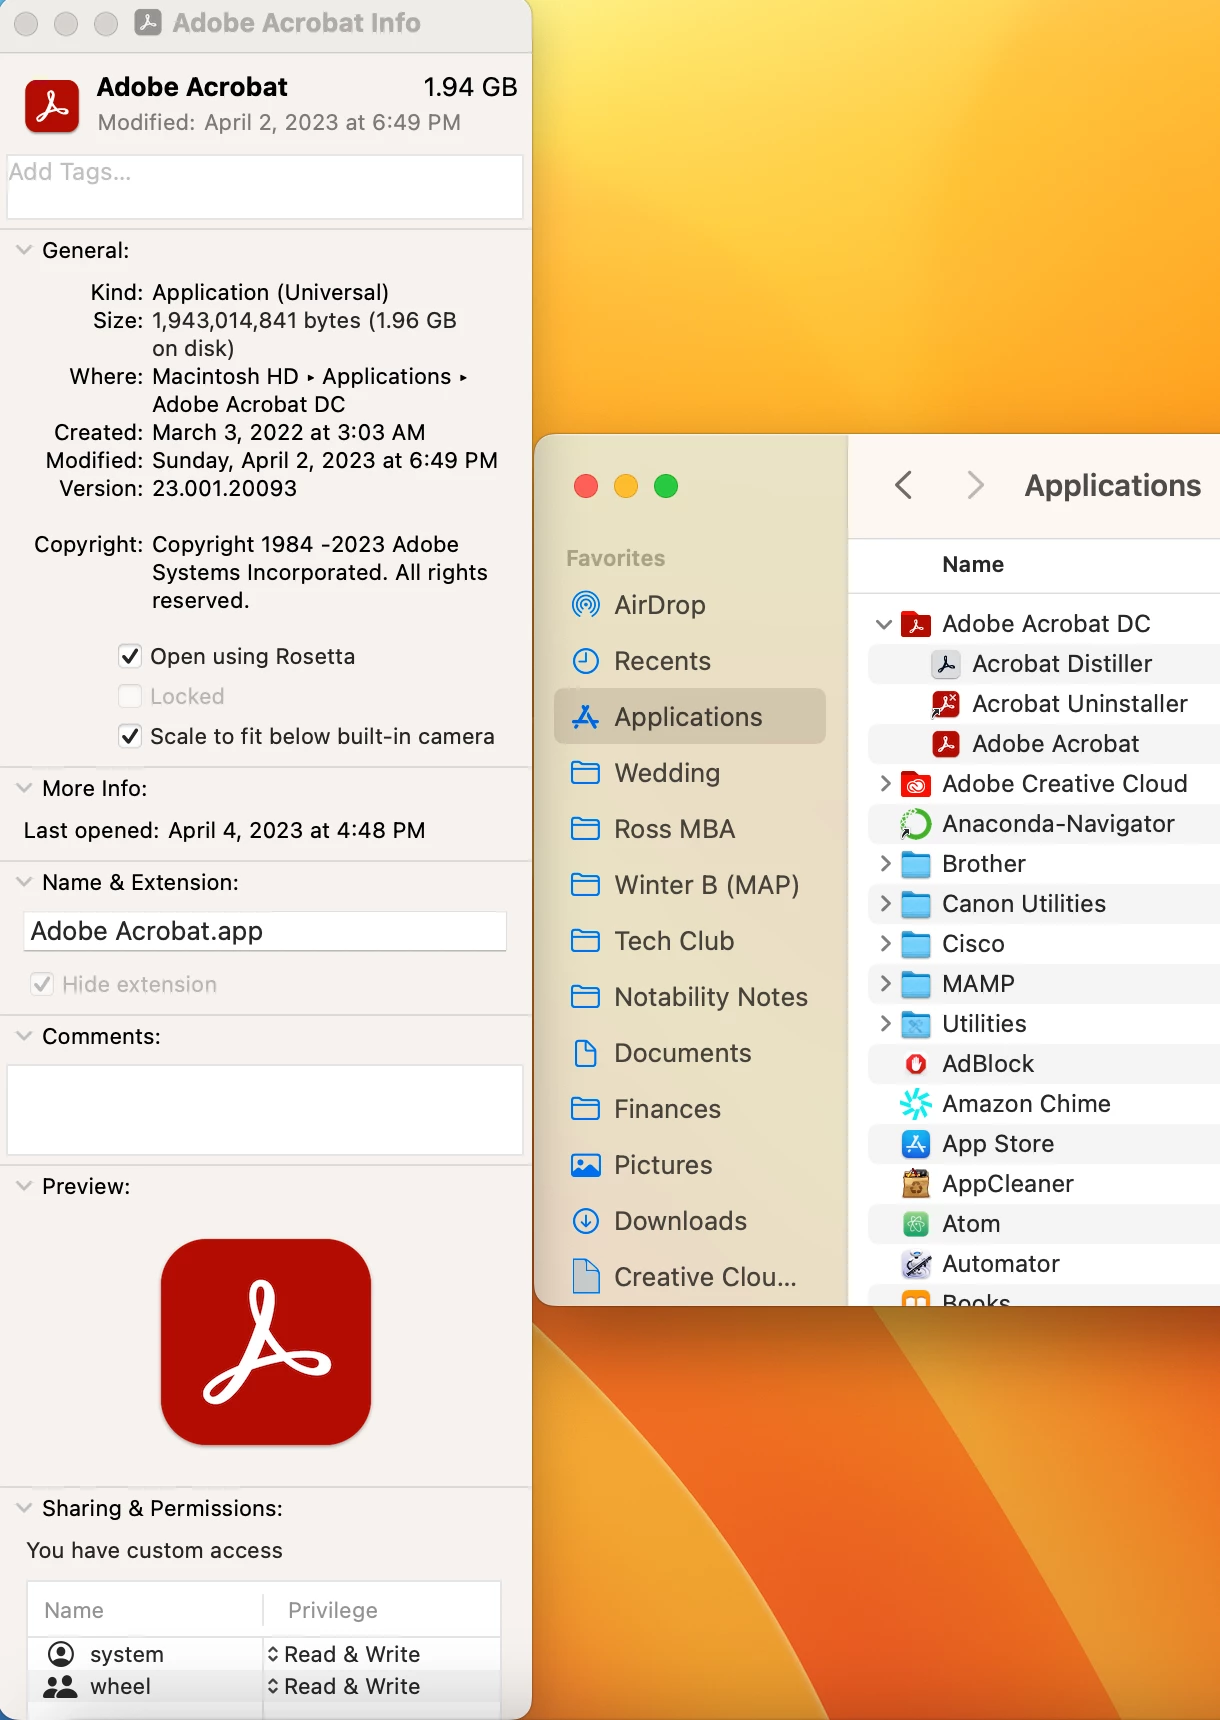Open Winter B (MAP) in the sidebar
The image size is (1220, 1720).
pyautogui.click(x=690, y=885)
